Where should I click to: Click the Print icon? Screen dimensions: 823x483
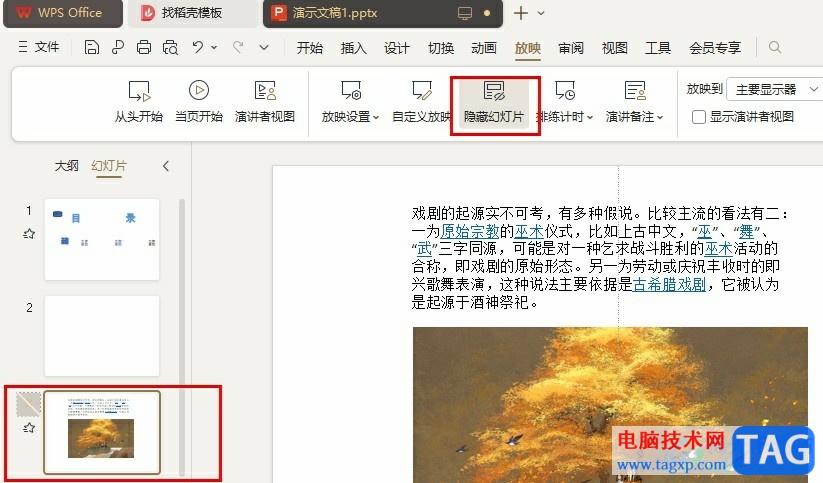coord(144,48)
